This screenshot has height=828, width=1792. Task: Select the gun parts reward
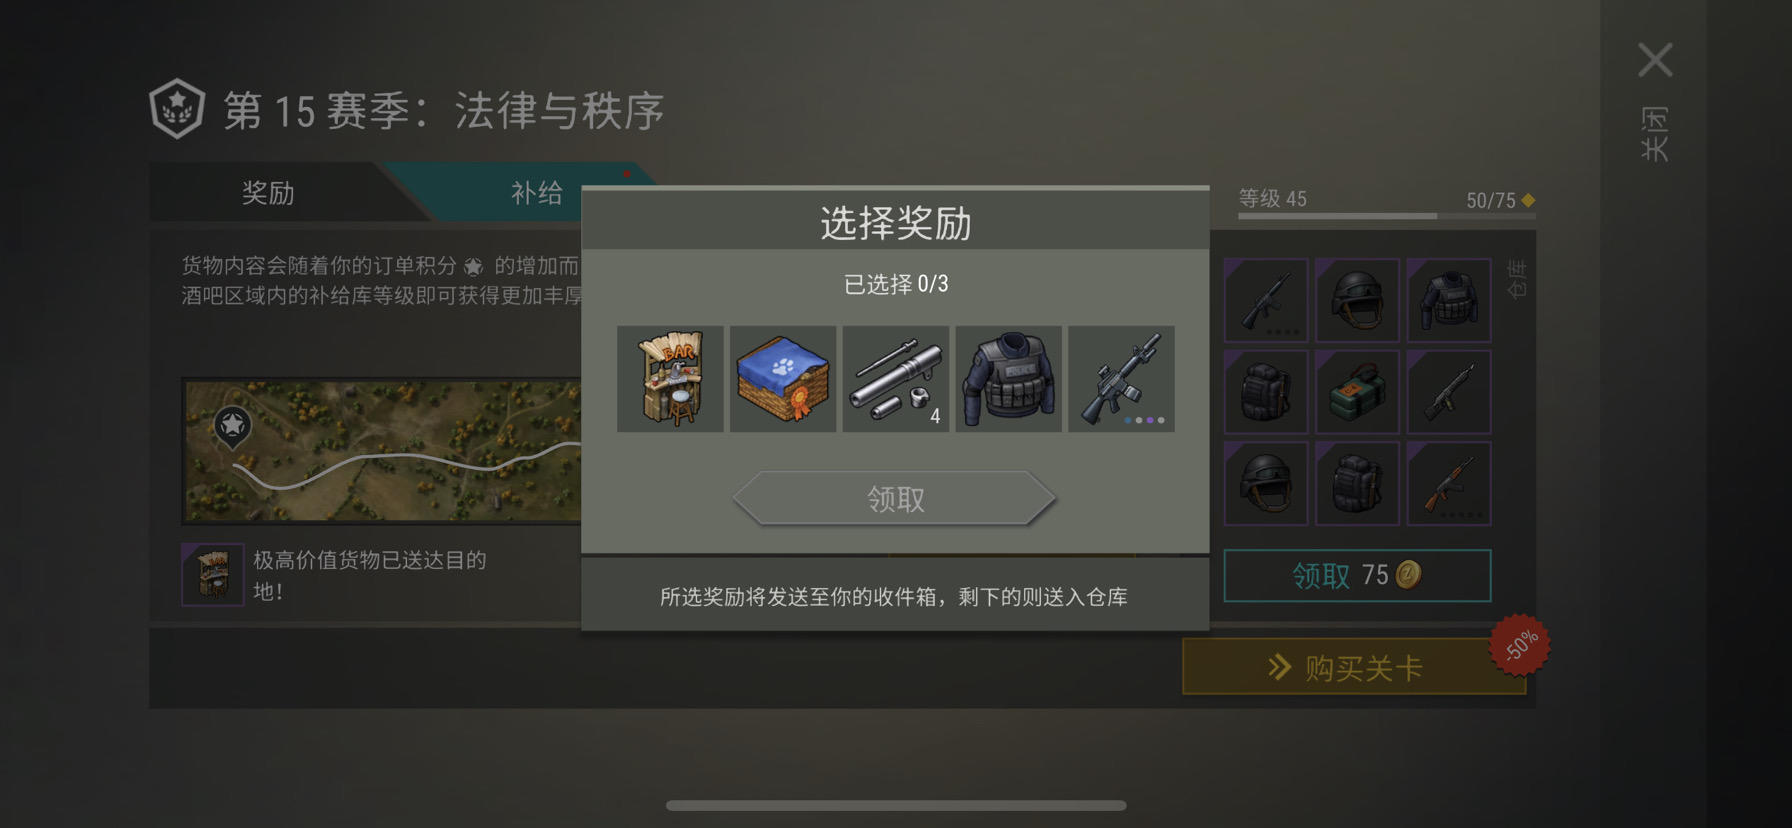(896, 379)
